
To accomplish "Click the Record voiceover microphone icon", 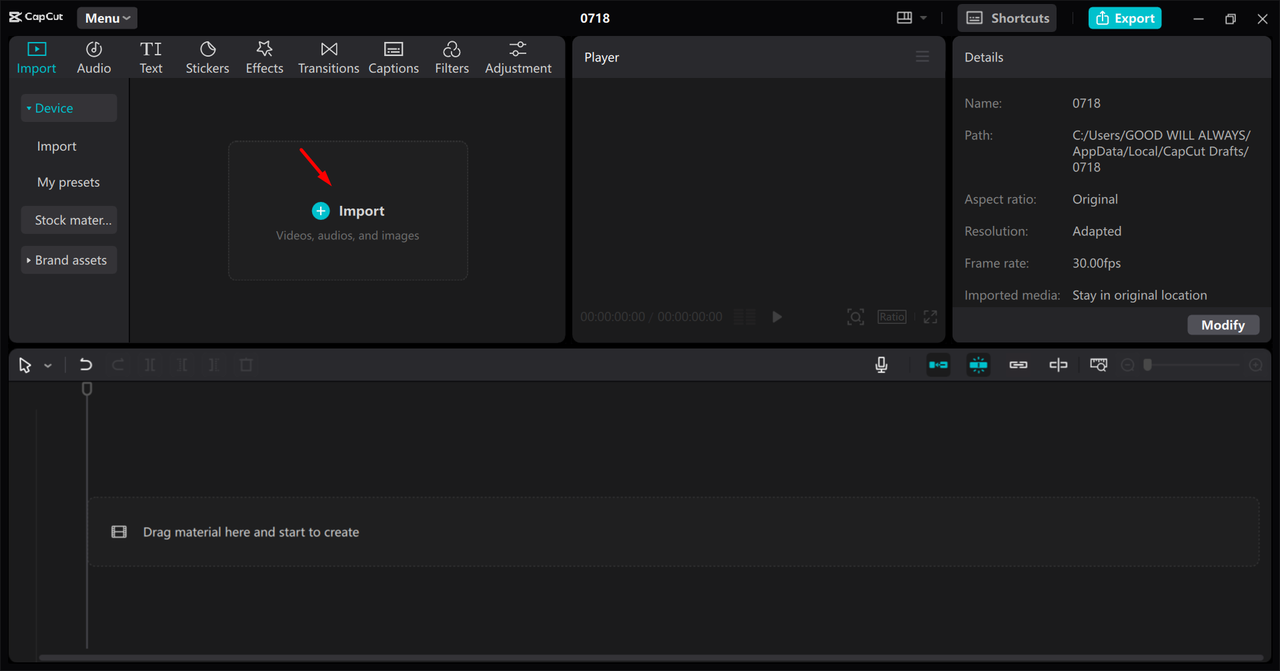I will pyautogui.click(x=881, y=366).
